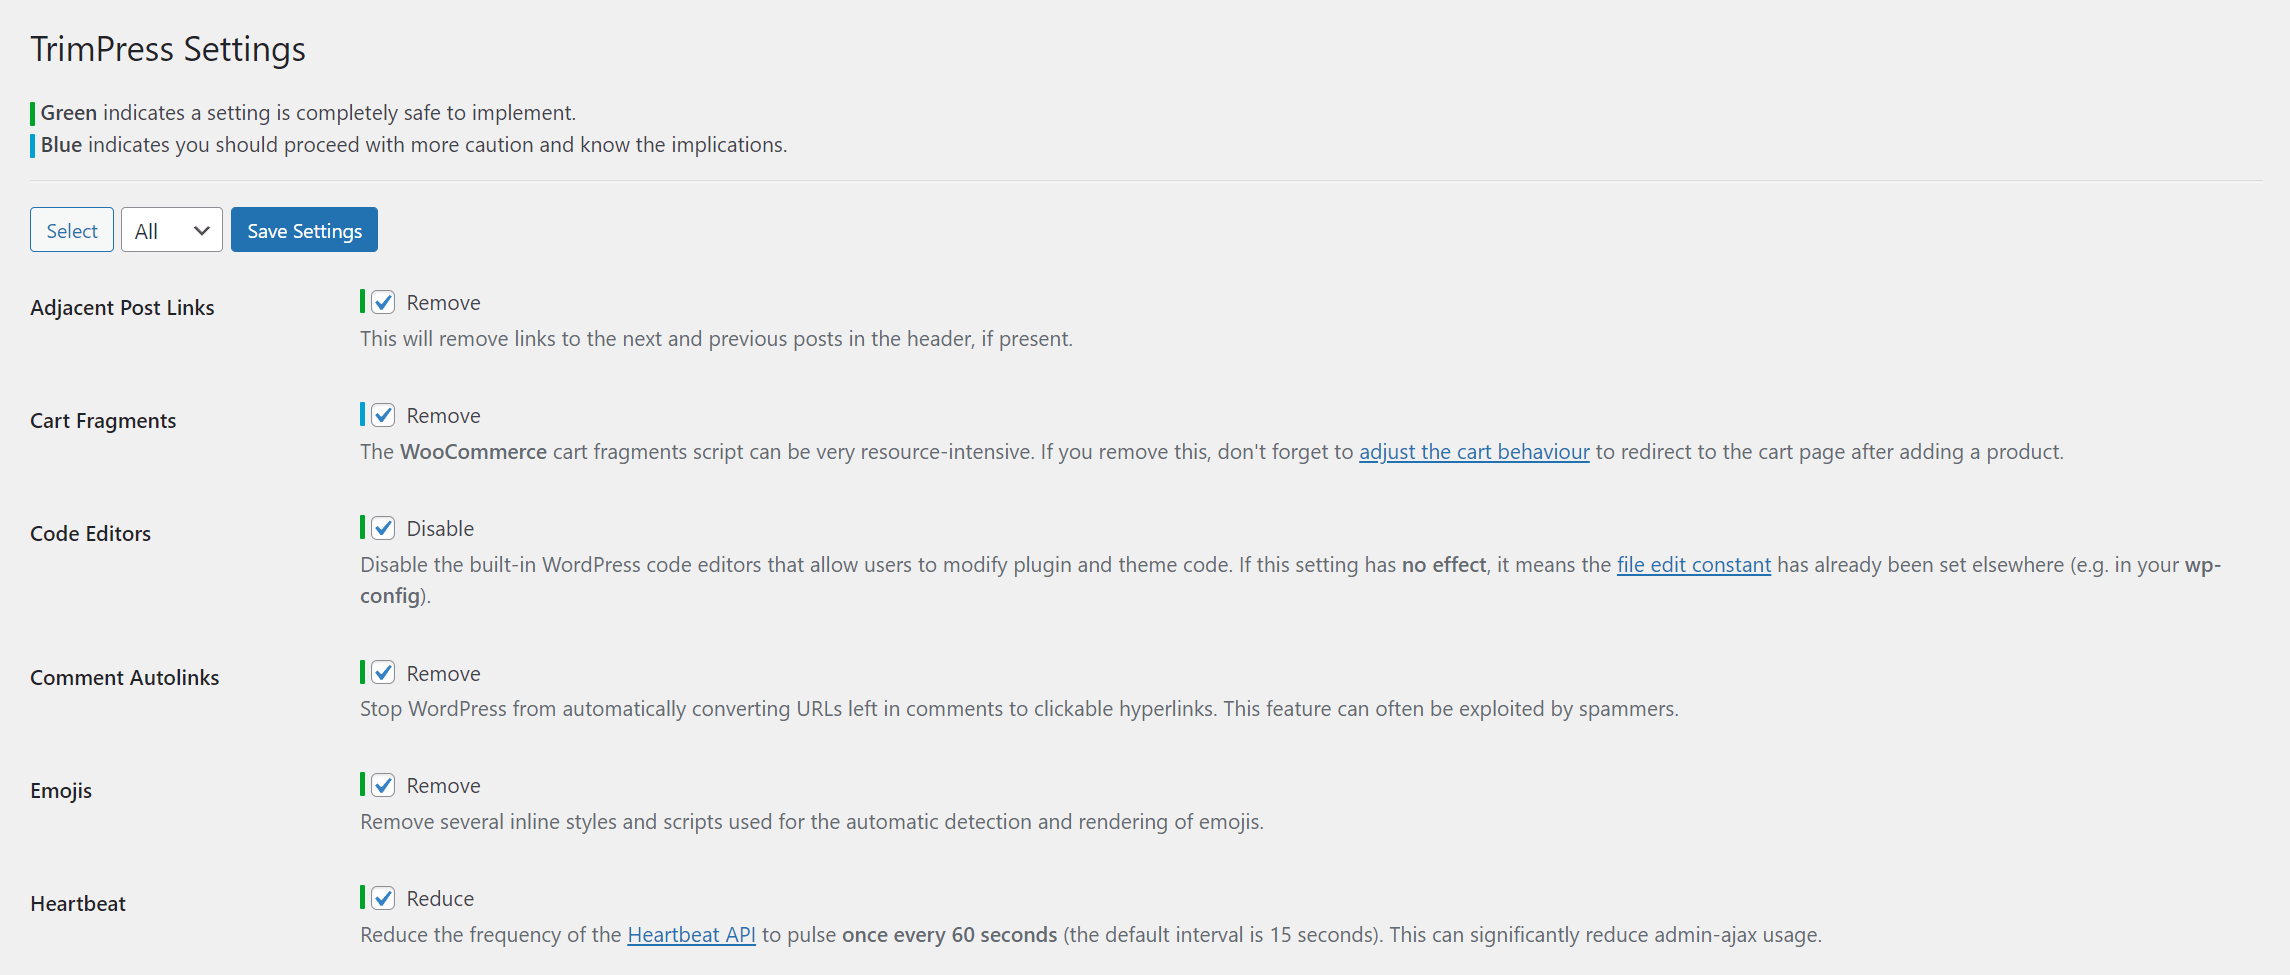Open the adjust the cart behaviour link
This screenshot has height=975, width=2290.
(1474, 452)
